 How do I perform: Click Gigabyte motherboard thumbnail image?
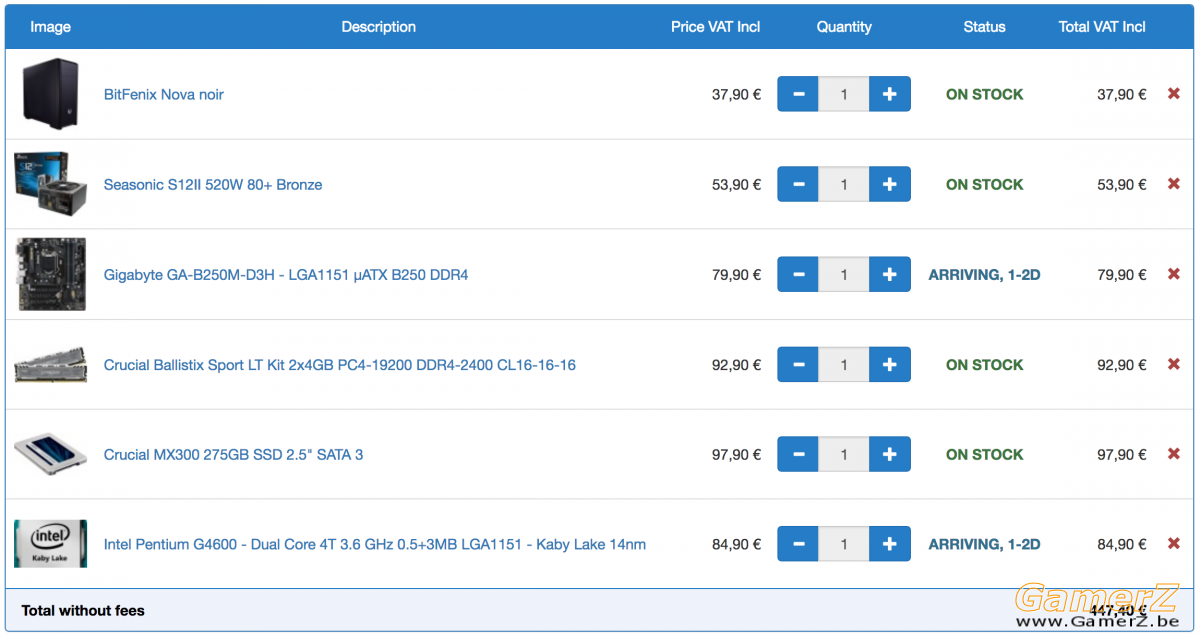50,274
